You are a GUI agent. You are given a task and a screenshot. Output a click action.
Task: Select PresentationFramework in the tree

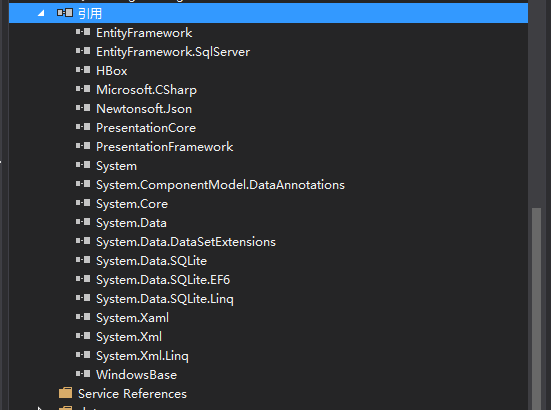point(164,147)
